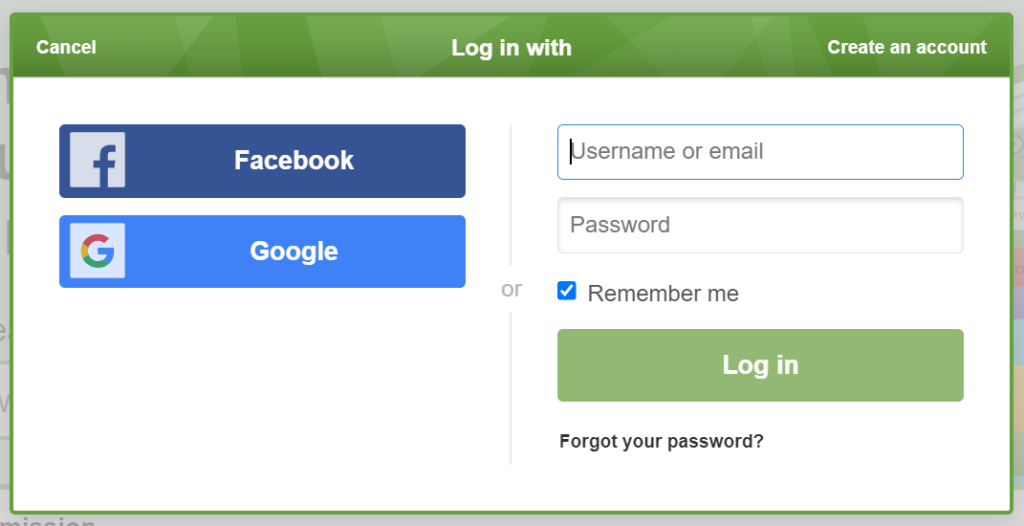The image size is (1024, 526).
Task: Click into the Password field
Action: pyautogui.click(x=760, y=225)
